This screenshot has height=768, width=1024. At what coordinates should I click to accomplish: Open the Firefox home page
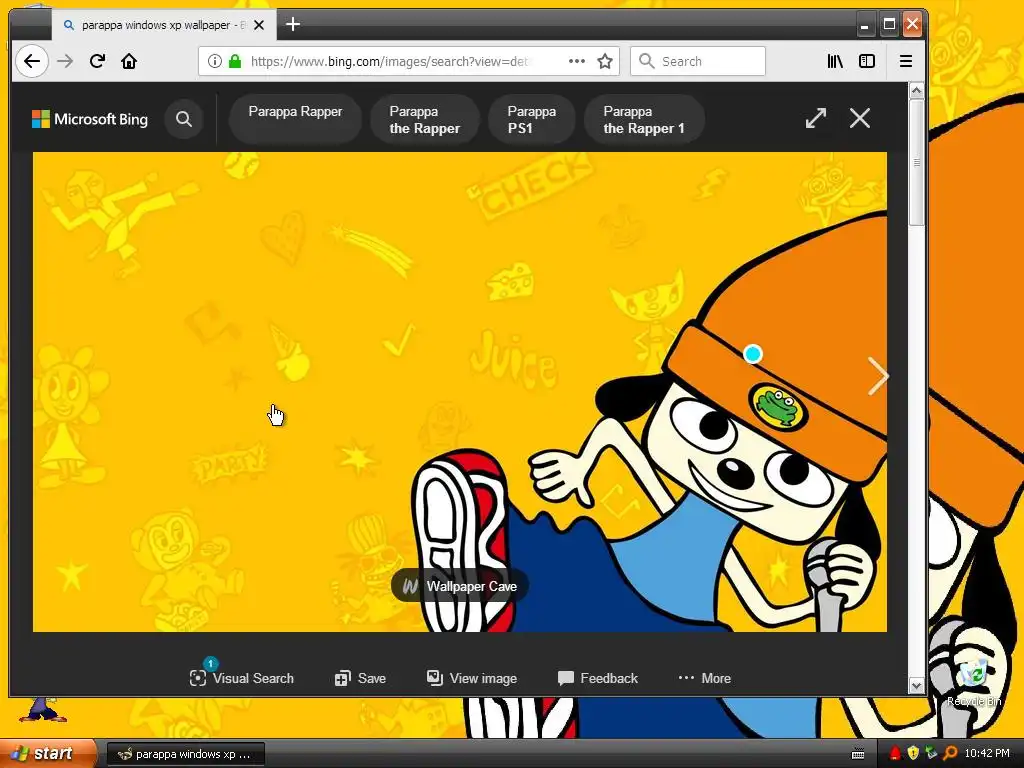pos(129,61)
